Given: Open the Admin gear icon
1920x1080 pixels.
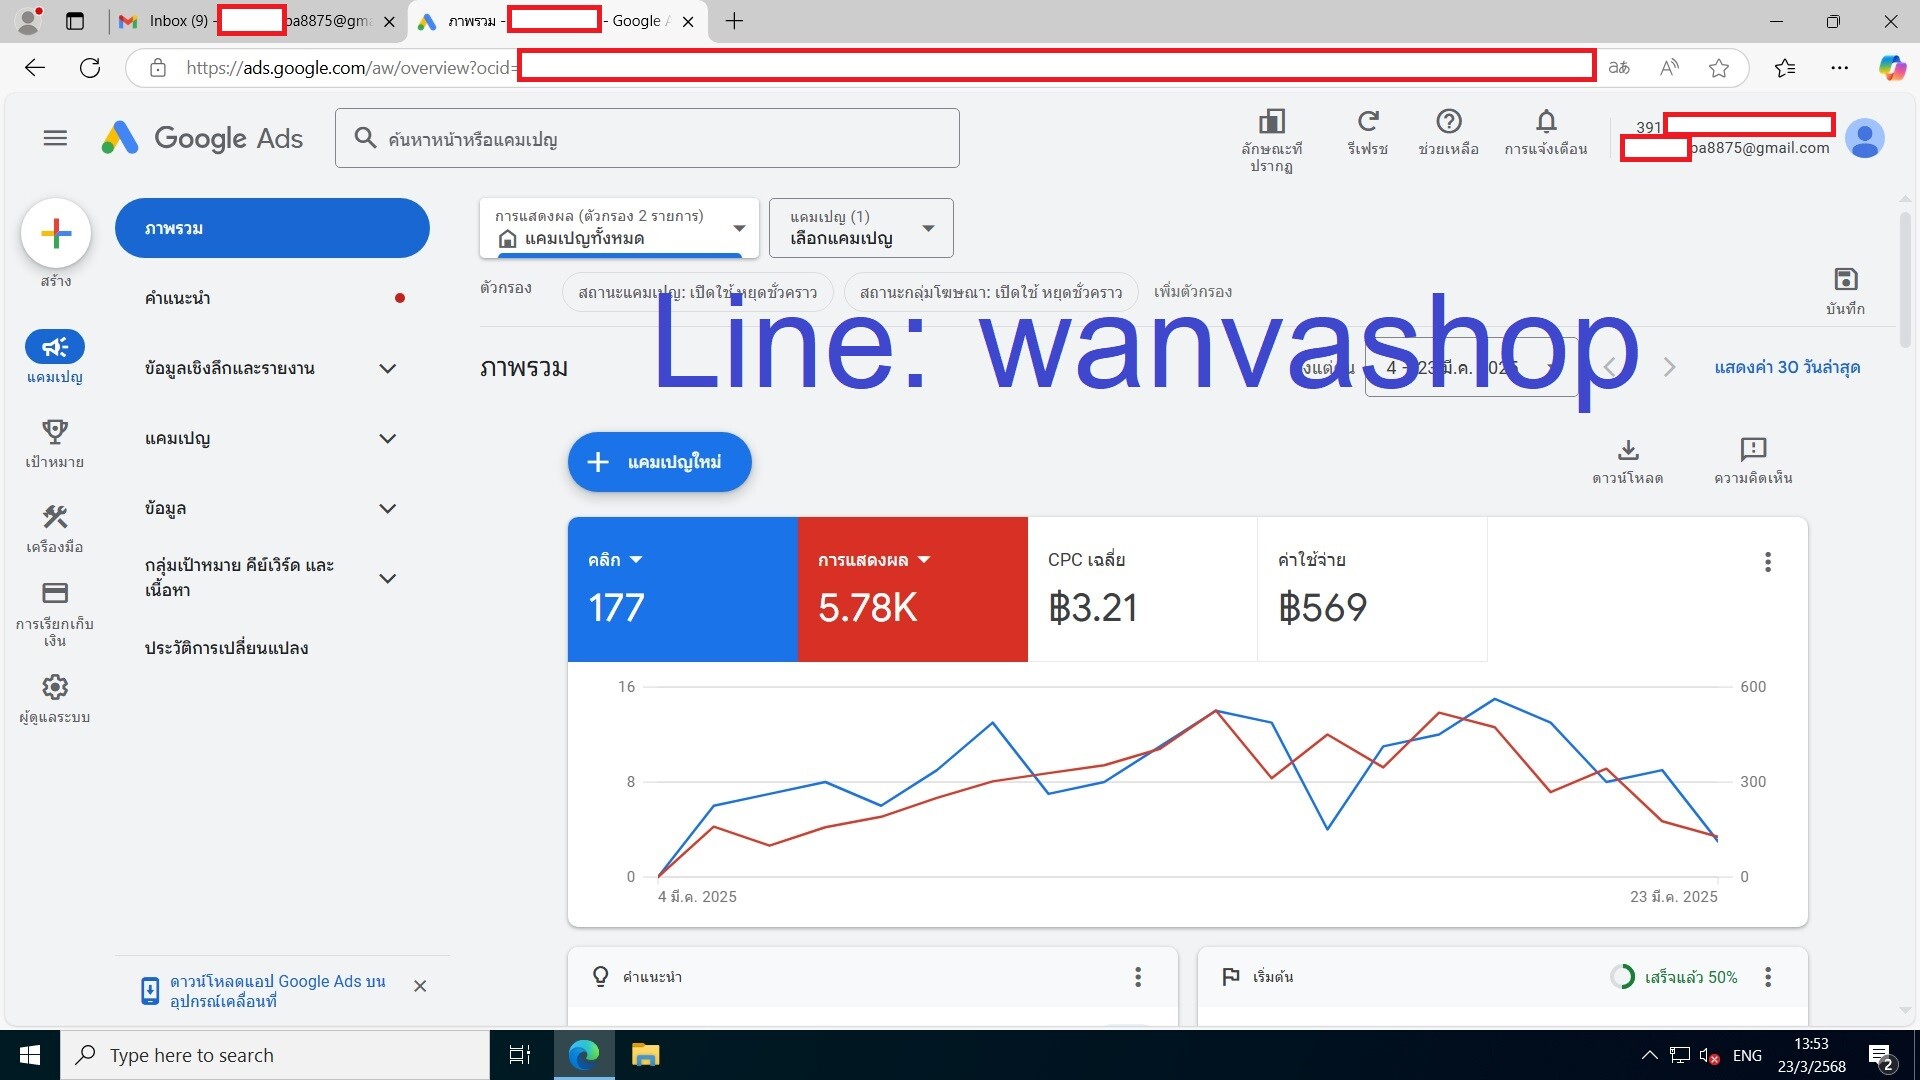Looking at the screenshot, I should [x=55, y=687].
